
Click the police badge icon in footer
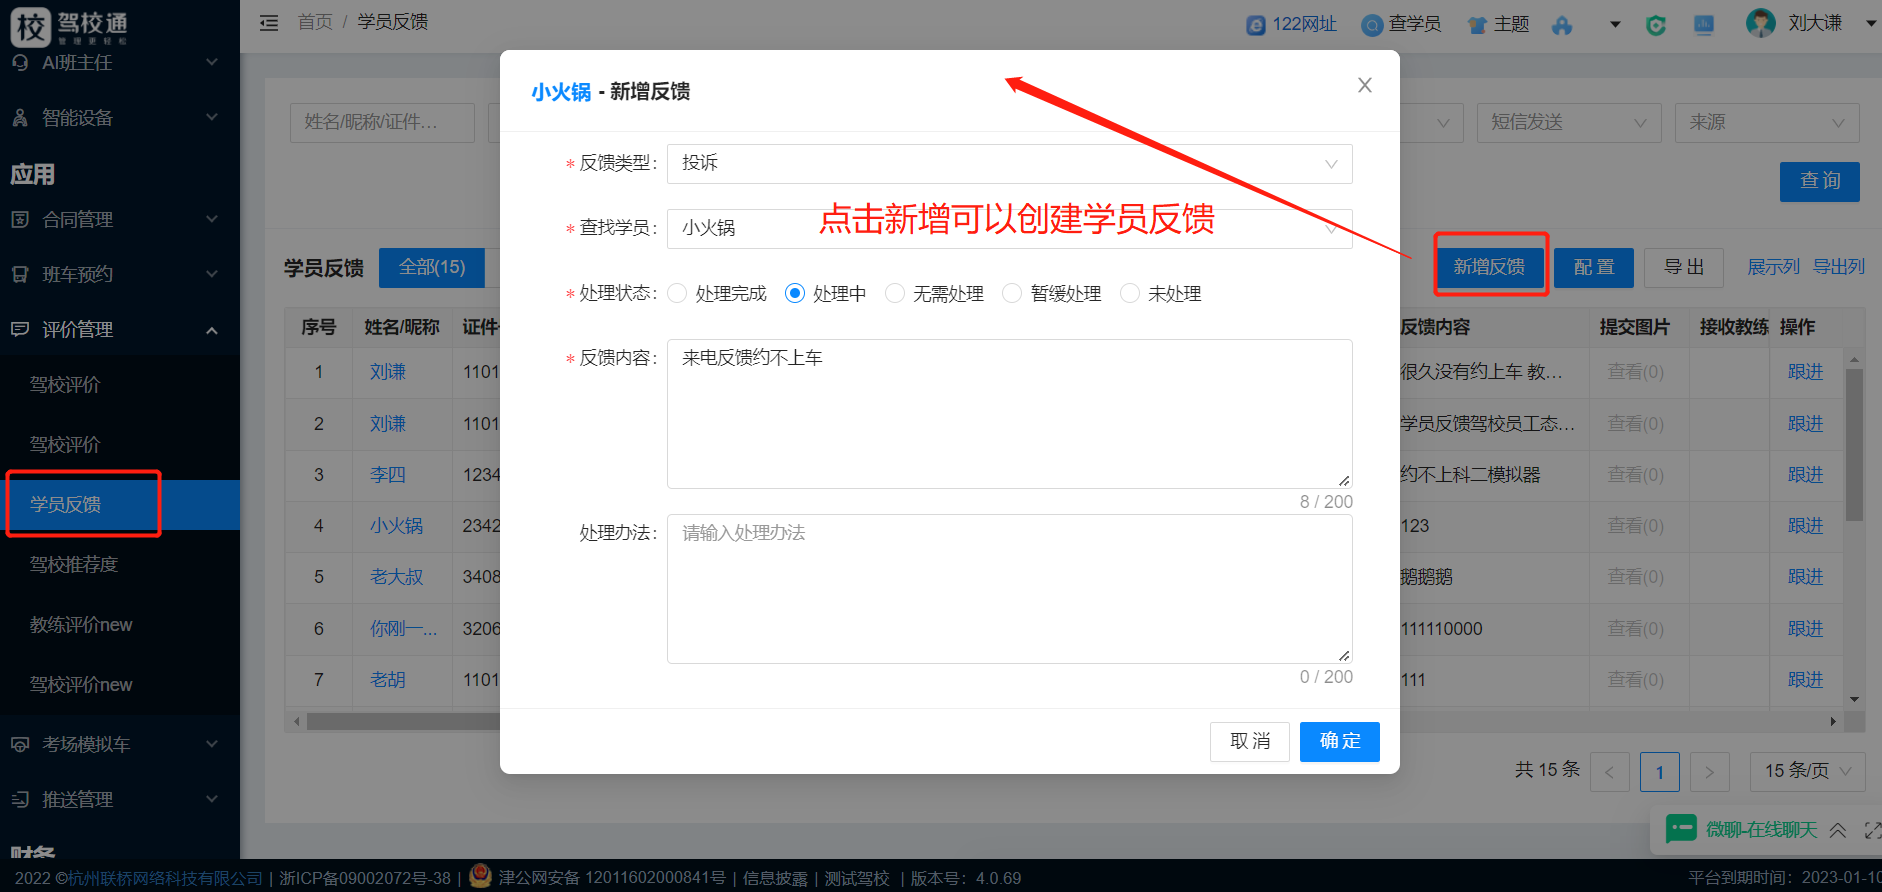480,876
